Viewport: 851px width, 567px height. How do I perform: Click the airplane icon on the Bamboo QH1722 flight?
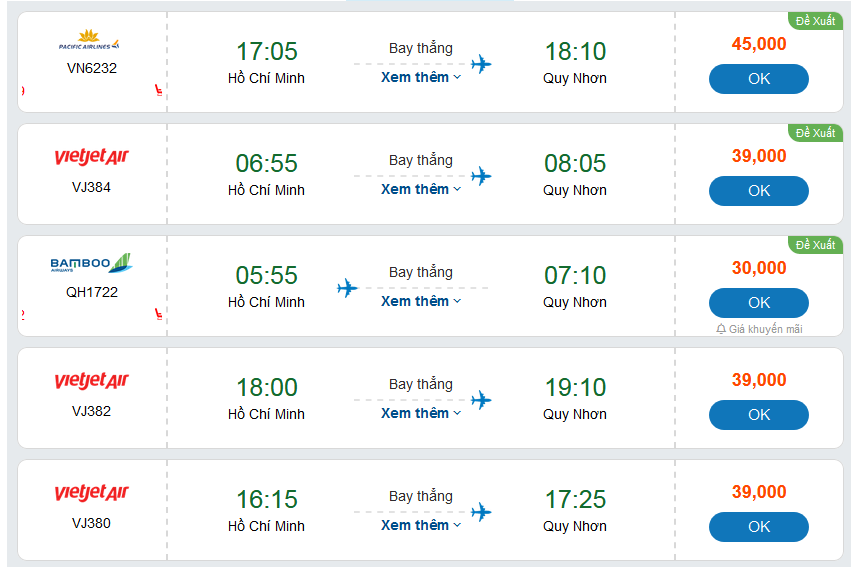click(347, 289)
